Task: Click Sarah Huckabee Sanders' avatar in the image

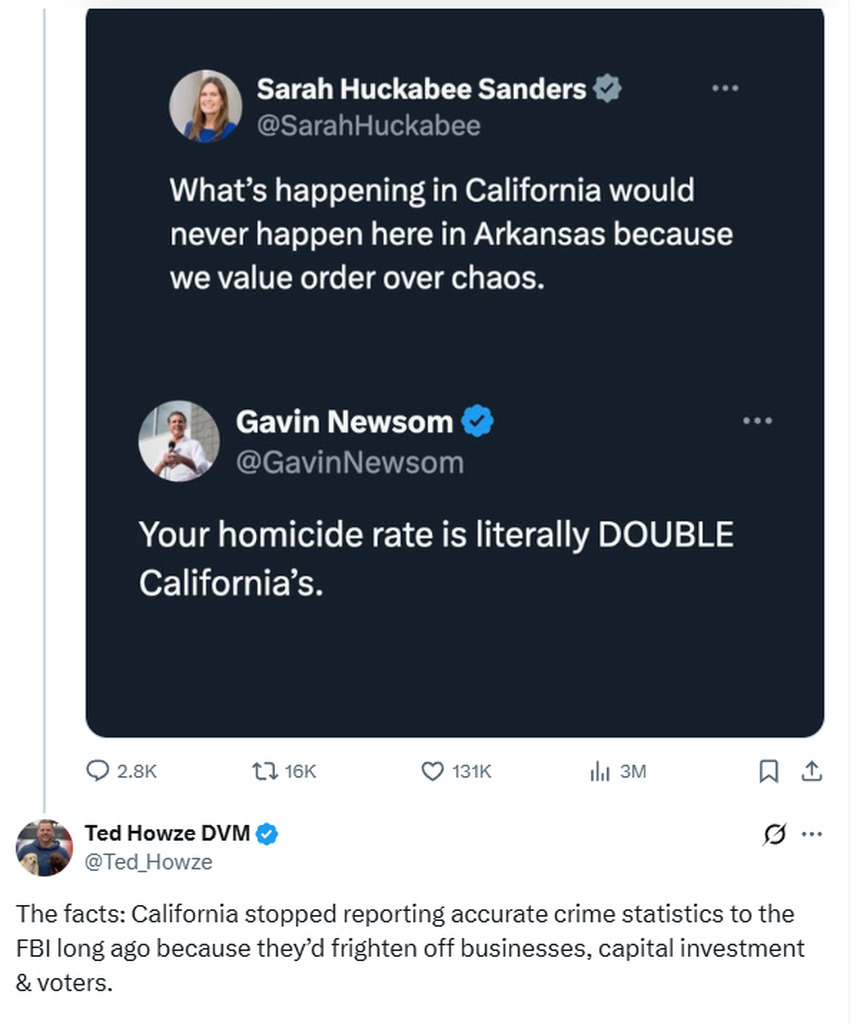Action: coord(205,106)
